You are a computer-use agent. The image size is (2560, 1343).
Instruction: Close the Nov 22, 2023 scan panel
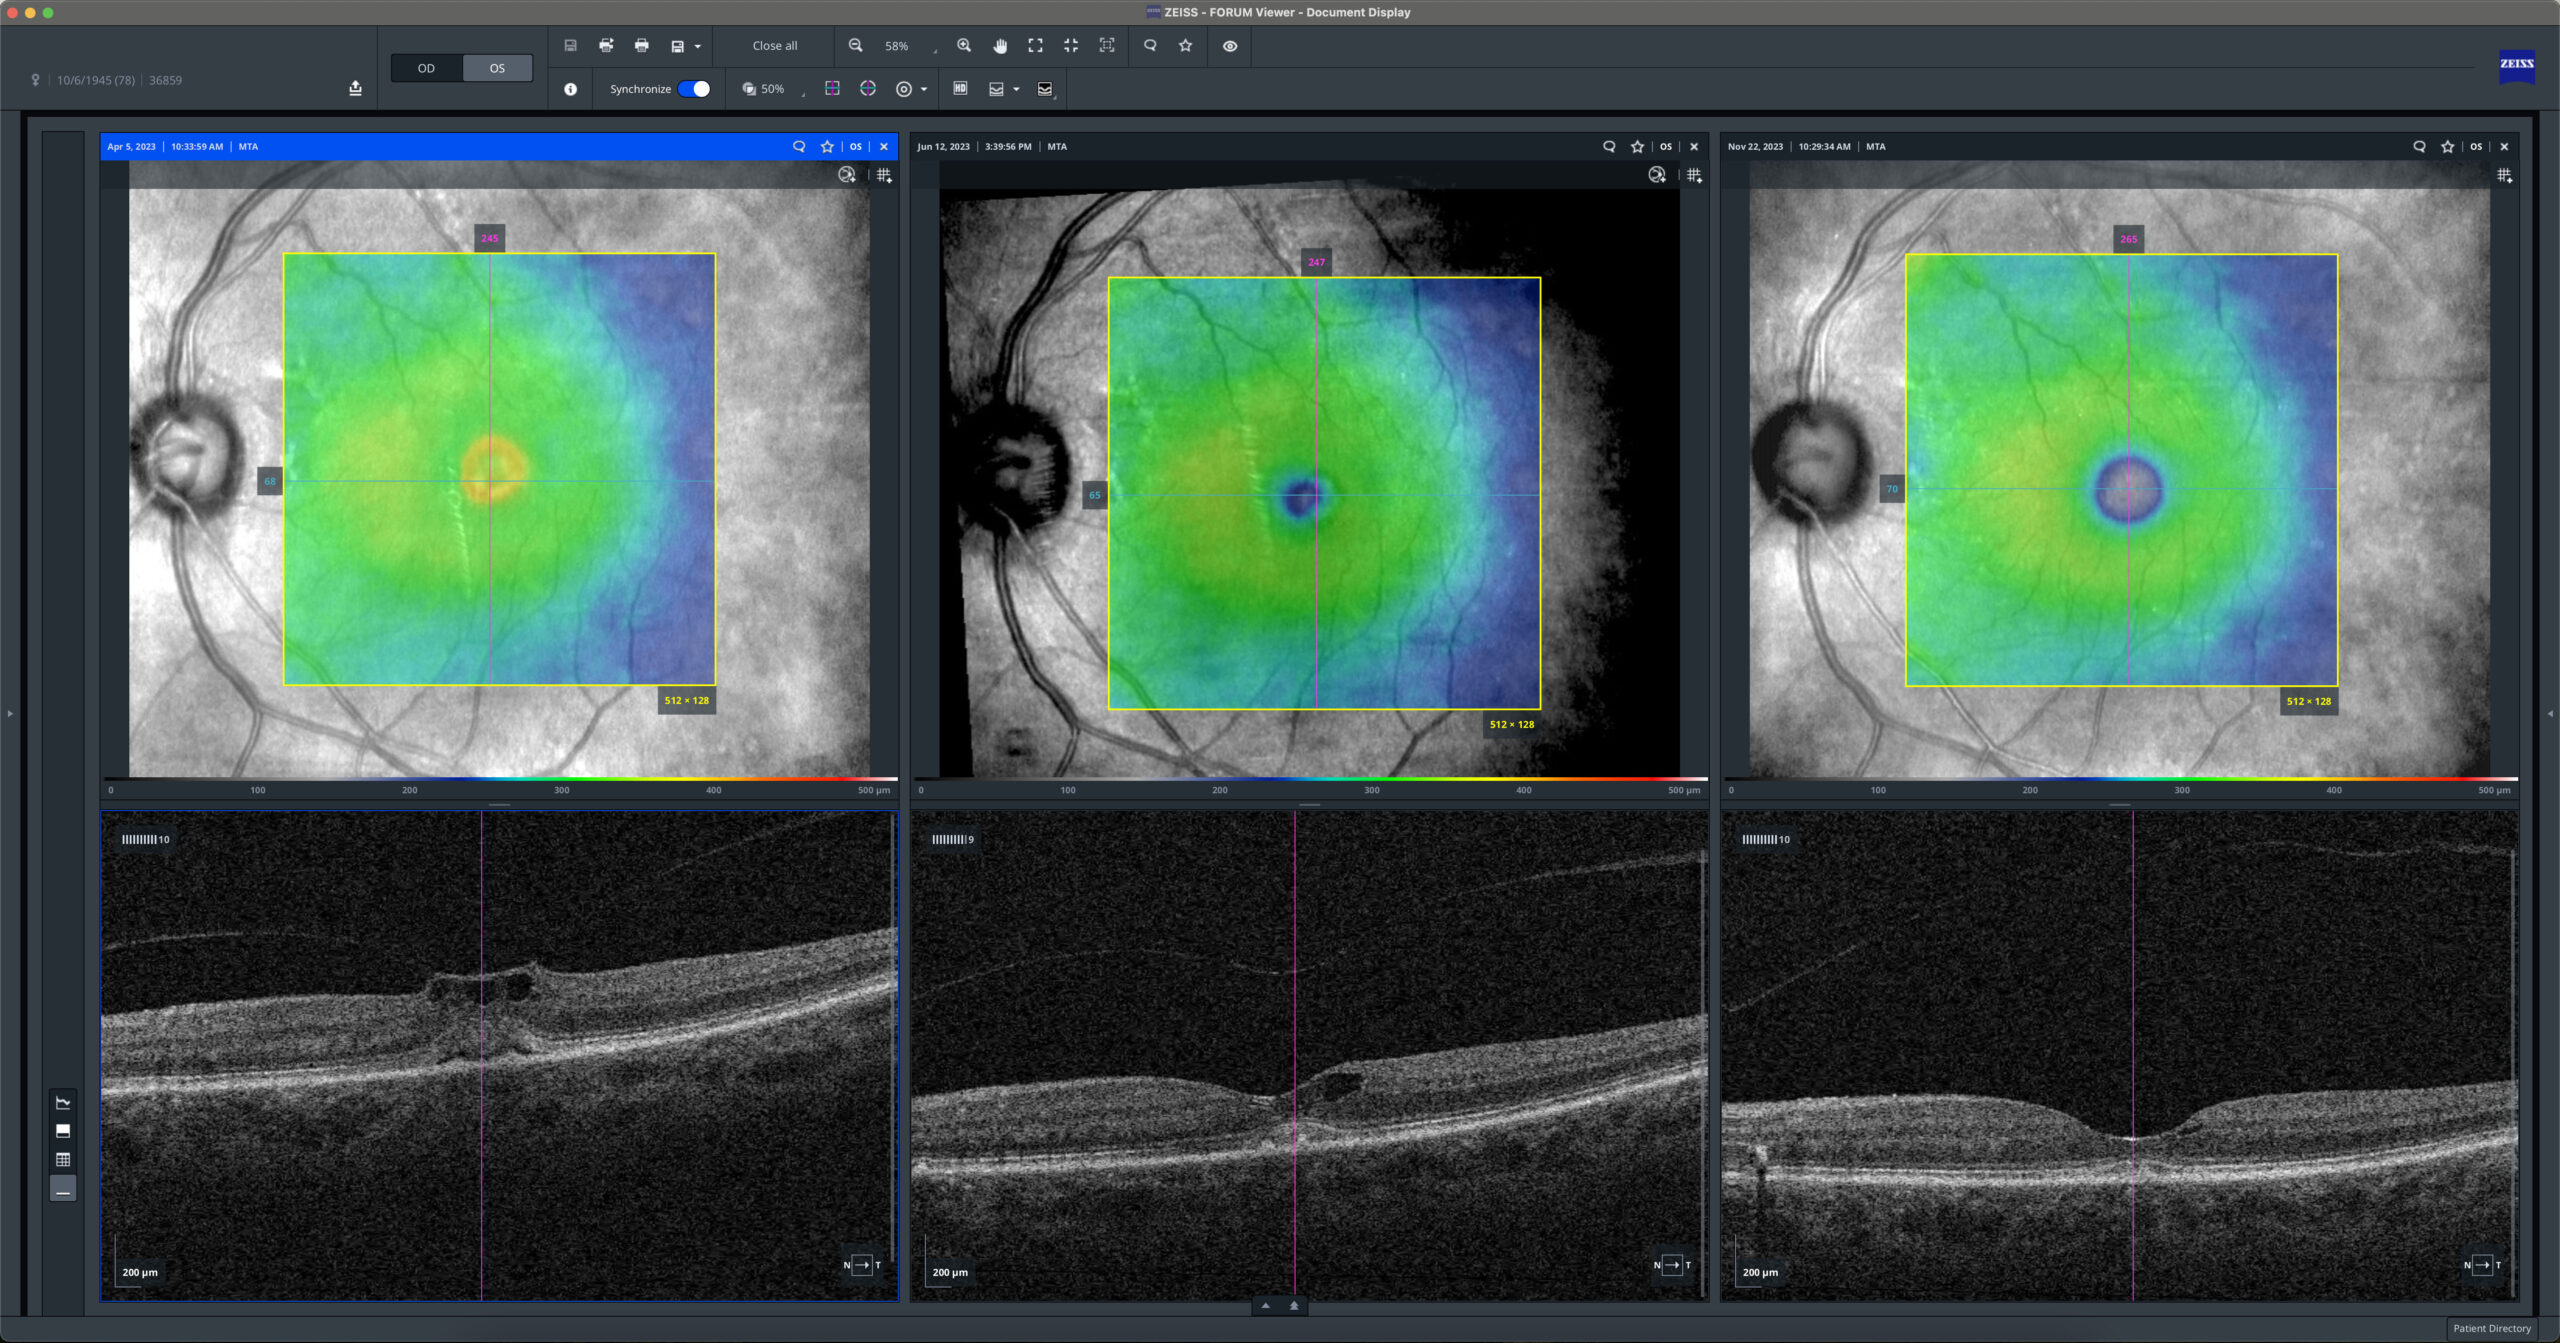pos(2504,146)
